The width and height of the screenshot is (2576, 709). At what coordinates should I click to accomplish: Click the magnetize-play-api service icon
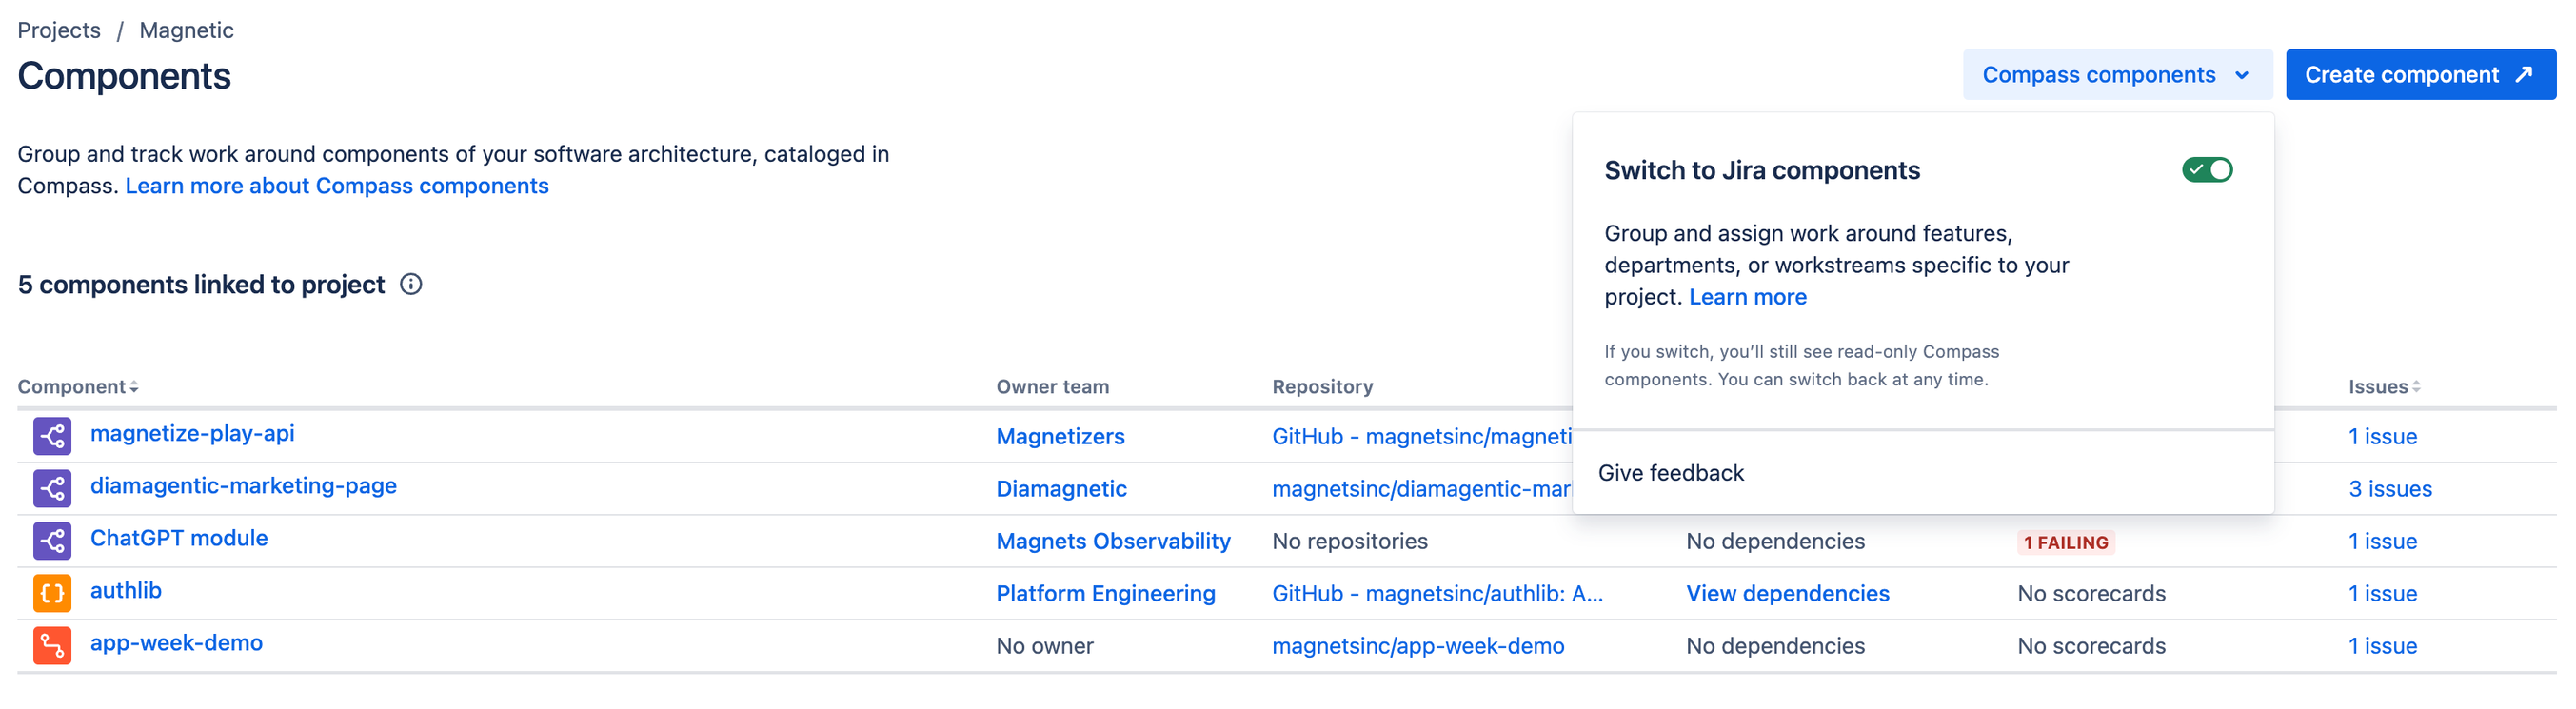pyautogui.click(x=52, y=436)
